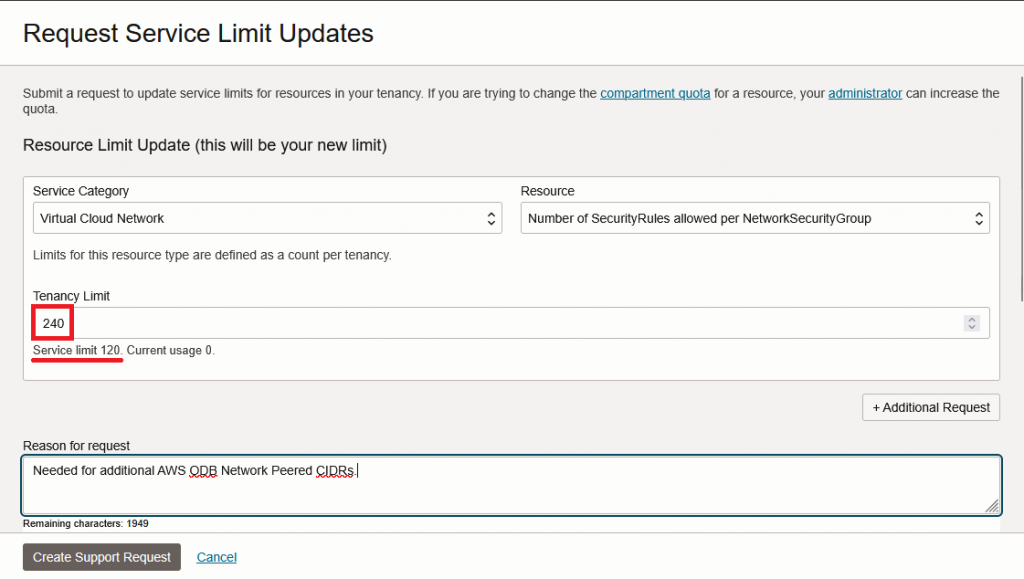The image size is (1024, 579).
Task: Click the textarea resize handle corner
Action: pos(991,506)
